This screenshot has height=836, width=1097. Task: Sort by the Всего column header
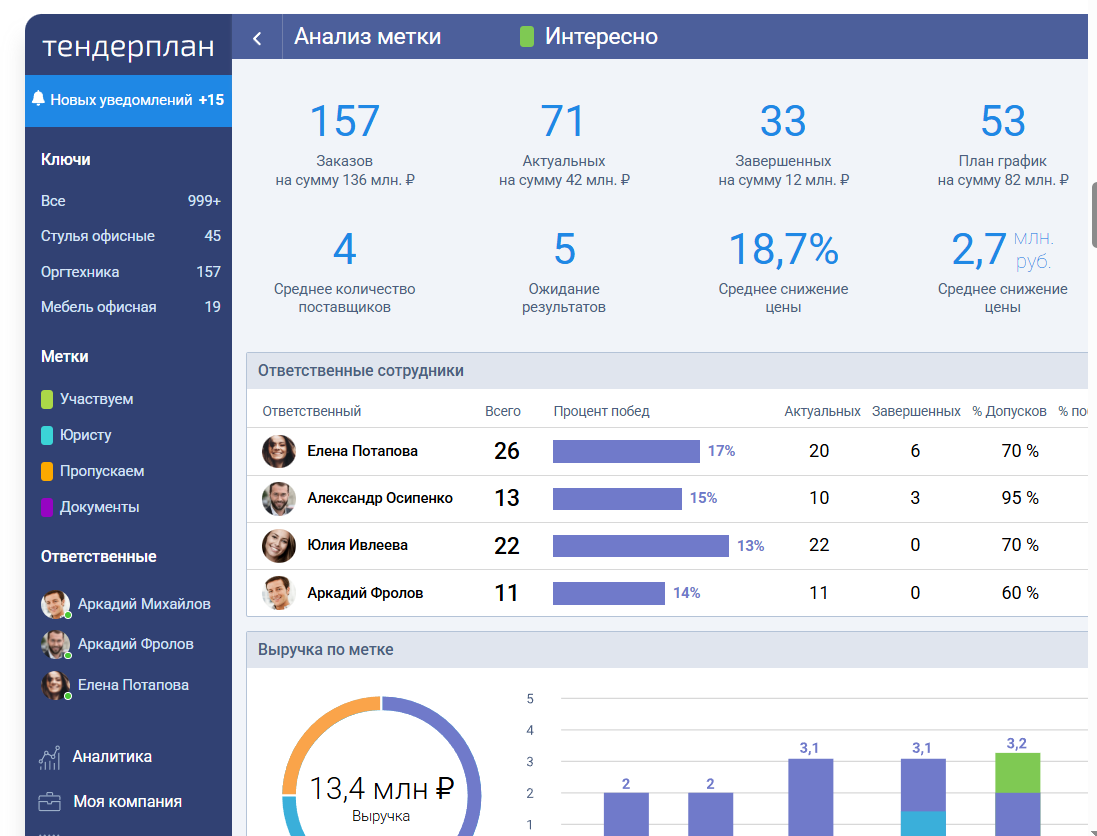503,411
